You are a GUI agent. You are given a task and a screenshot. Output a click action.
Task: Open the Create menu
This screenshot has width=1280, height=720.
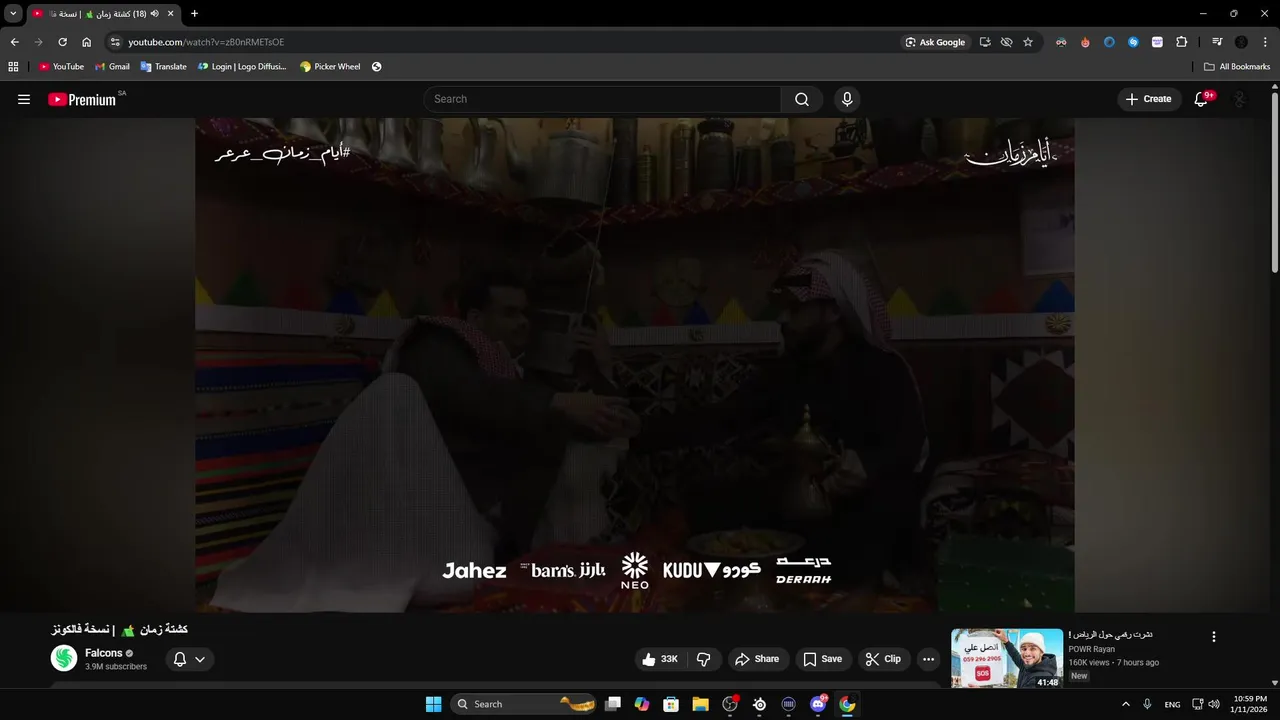coord(1149,99)
